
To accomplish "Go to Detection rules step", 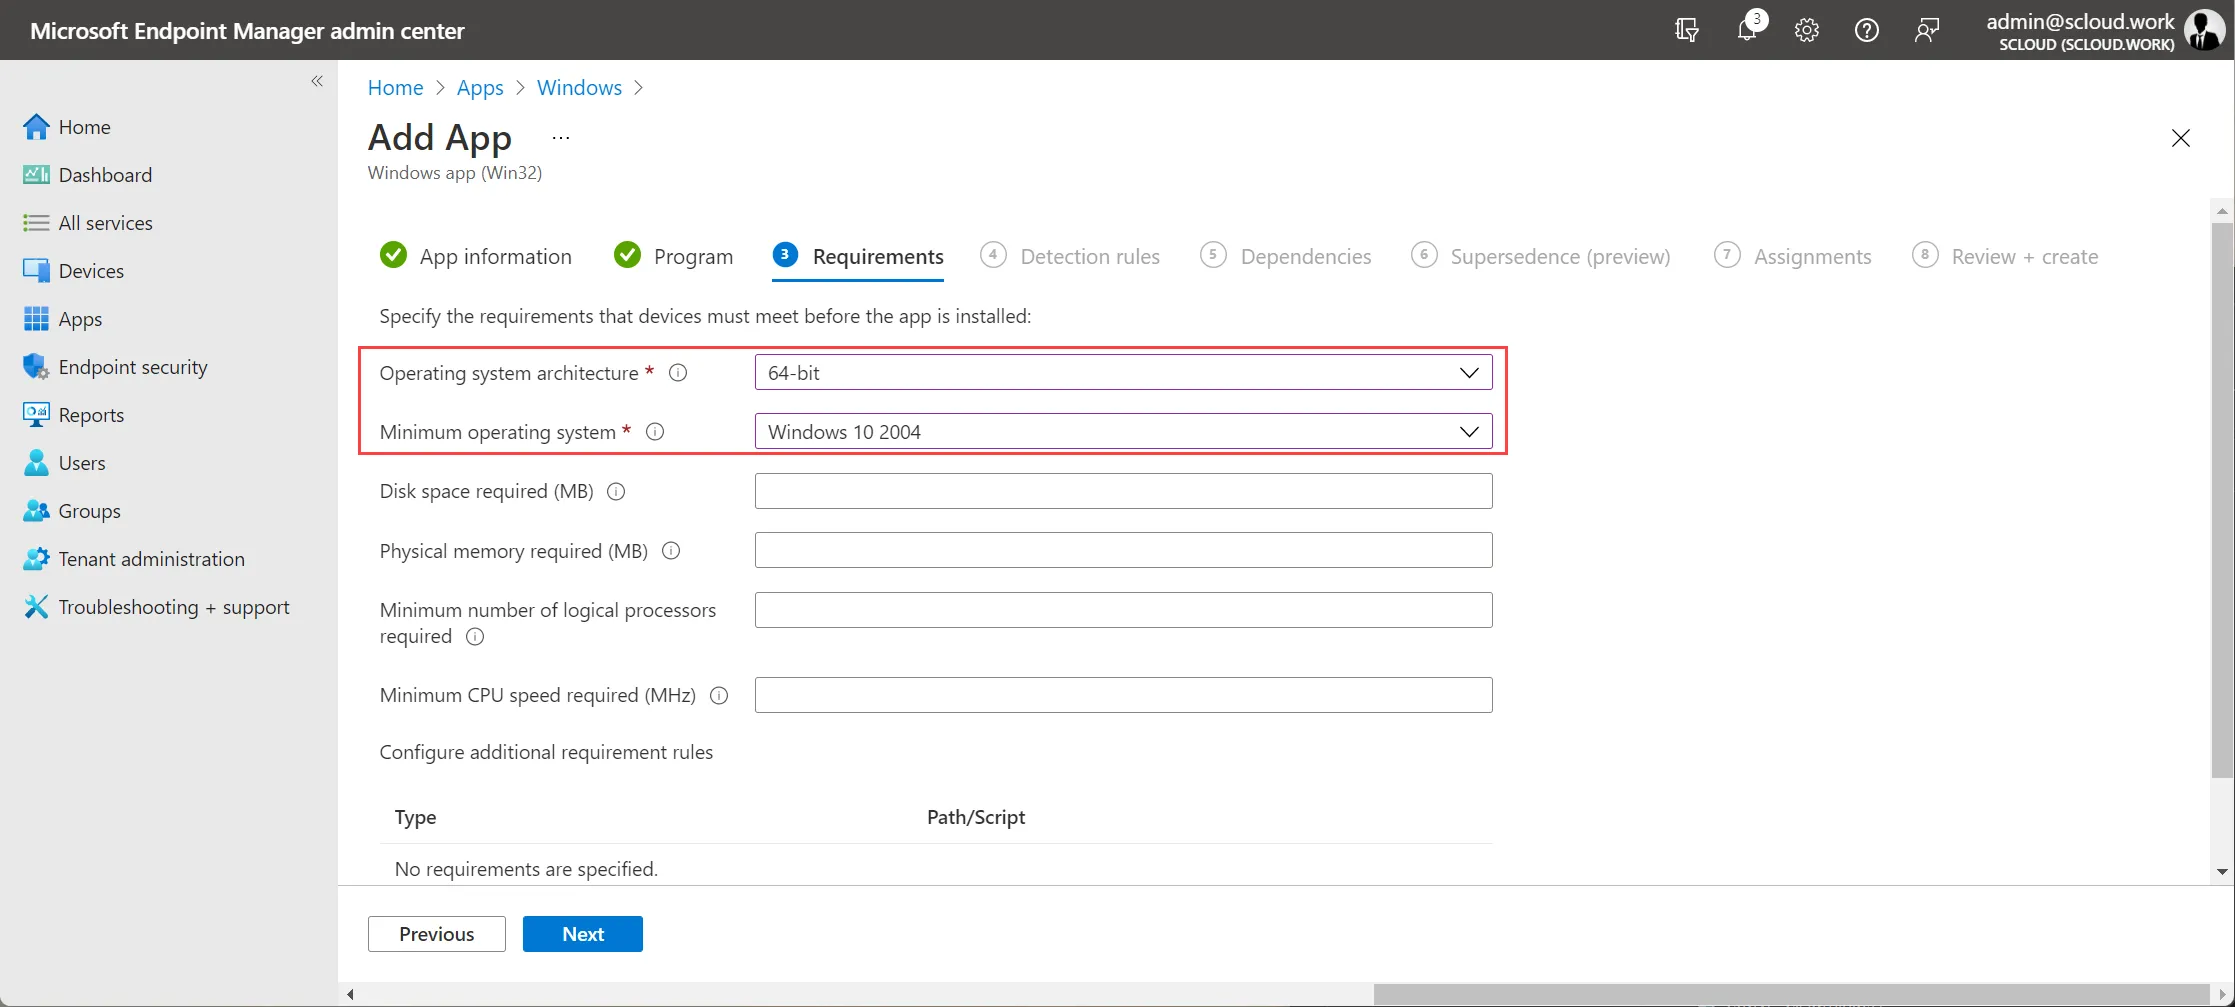I will (1070, 257).
